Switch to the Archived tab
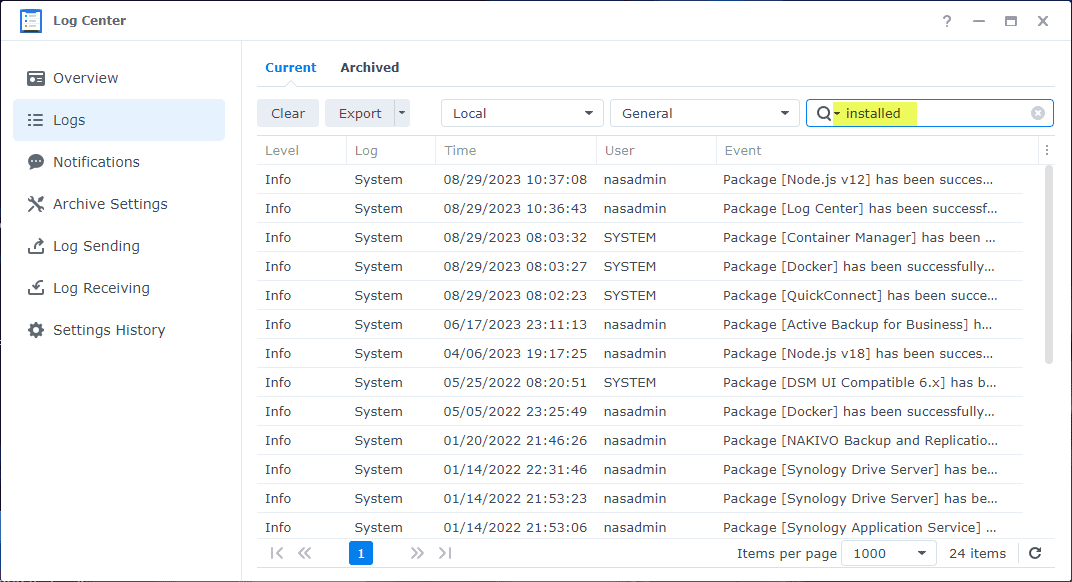 click(369, 68)
